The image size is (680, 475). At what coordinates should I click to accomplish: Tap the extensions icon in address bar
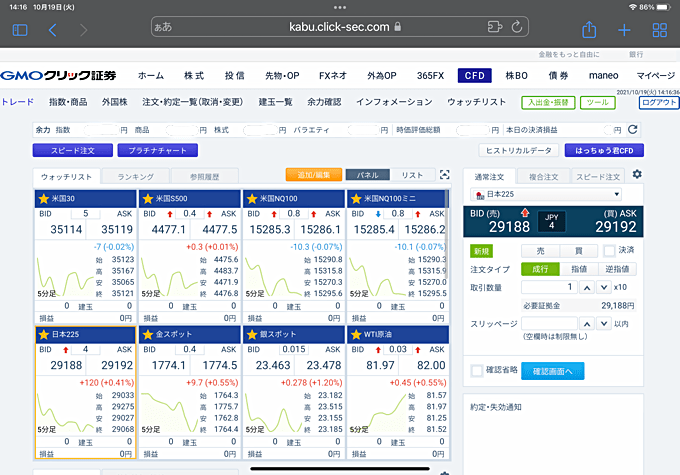(495, 27)
